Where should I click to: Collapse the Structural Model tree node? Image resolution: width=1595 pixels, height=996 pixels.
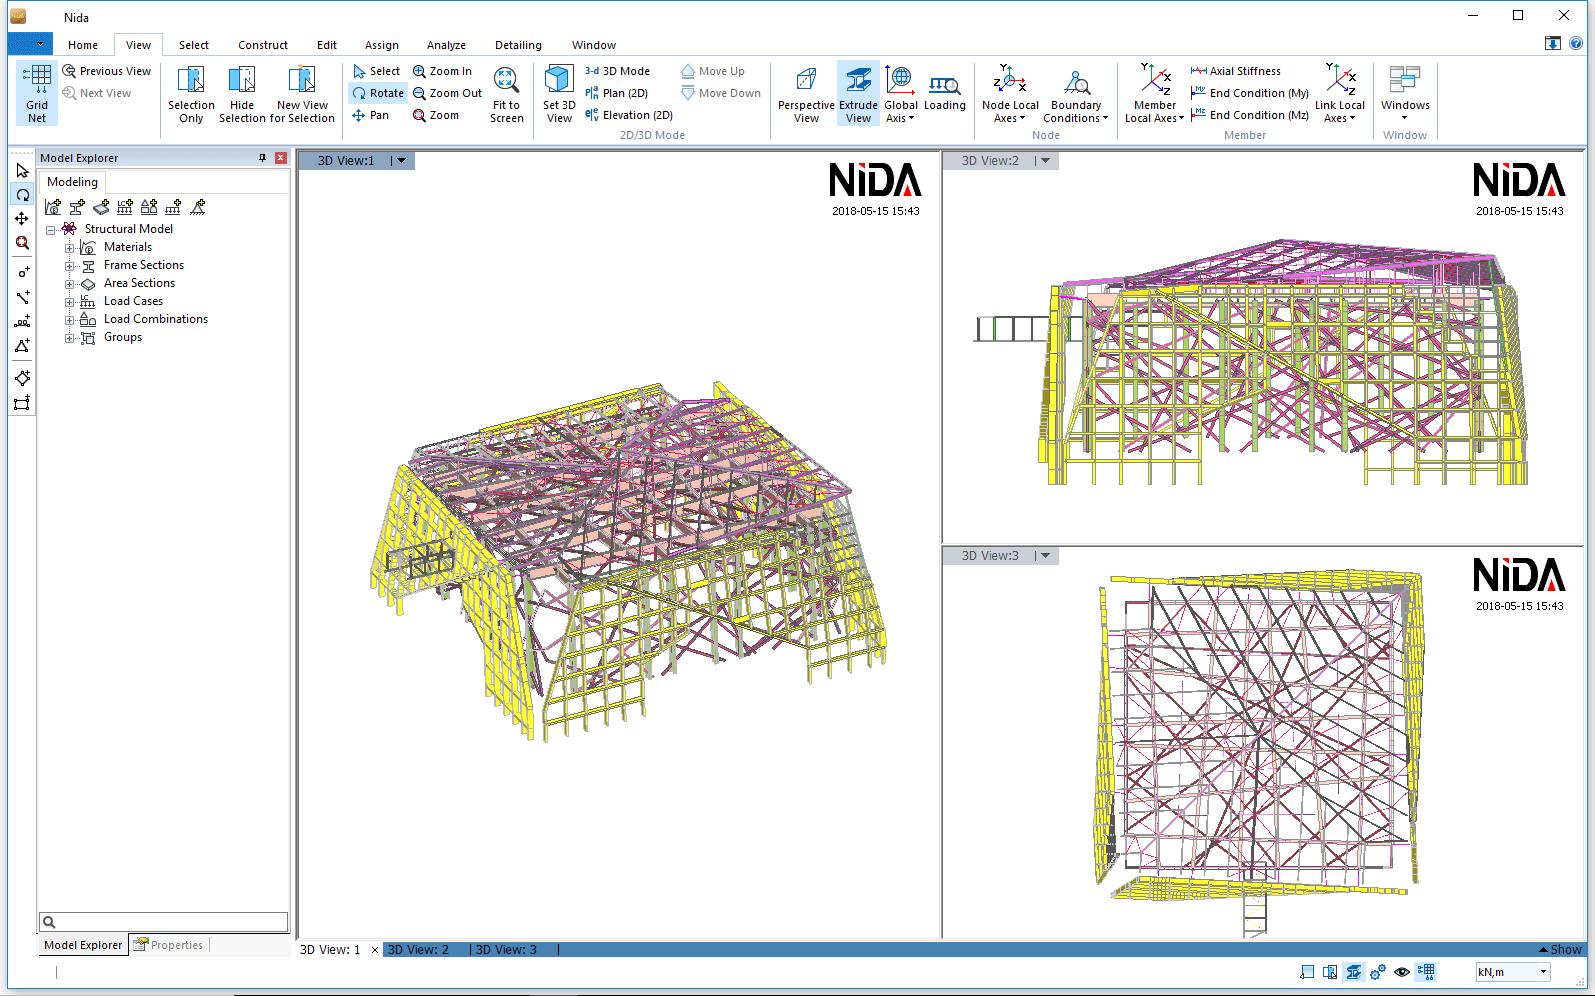tap(50, 229)
